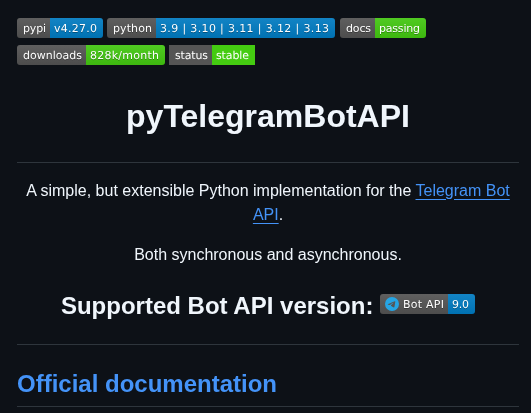This screenshot has height=413, width=531.
Task: Open the Official documentation heading link
Action: (x=147, y=384)
